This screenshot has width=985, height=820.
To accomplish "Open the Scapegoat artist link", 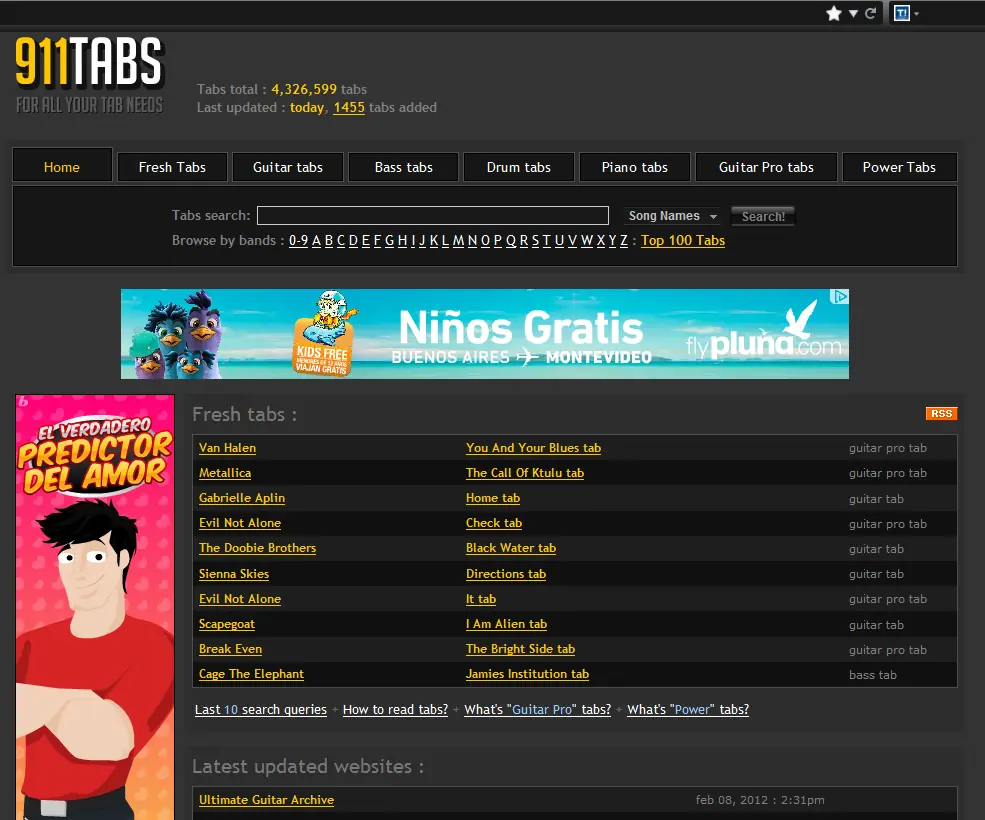I will [x=227, y=624].
